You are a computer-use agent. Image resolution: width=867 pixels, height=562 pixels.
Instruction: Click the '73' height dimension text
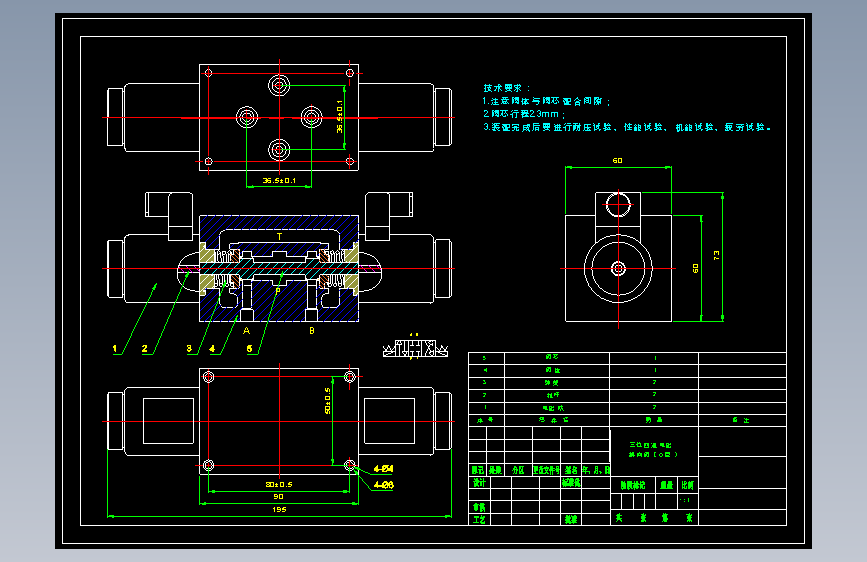[x=717, y=256]
